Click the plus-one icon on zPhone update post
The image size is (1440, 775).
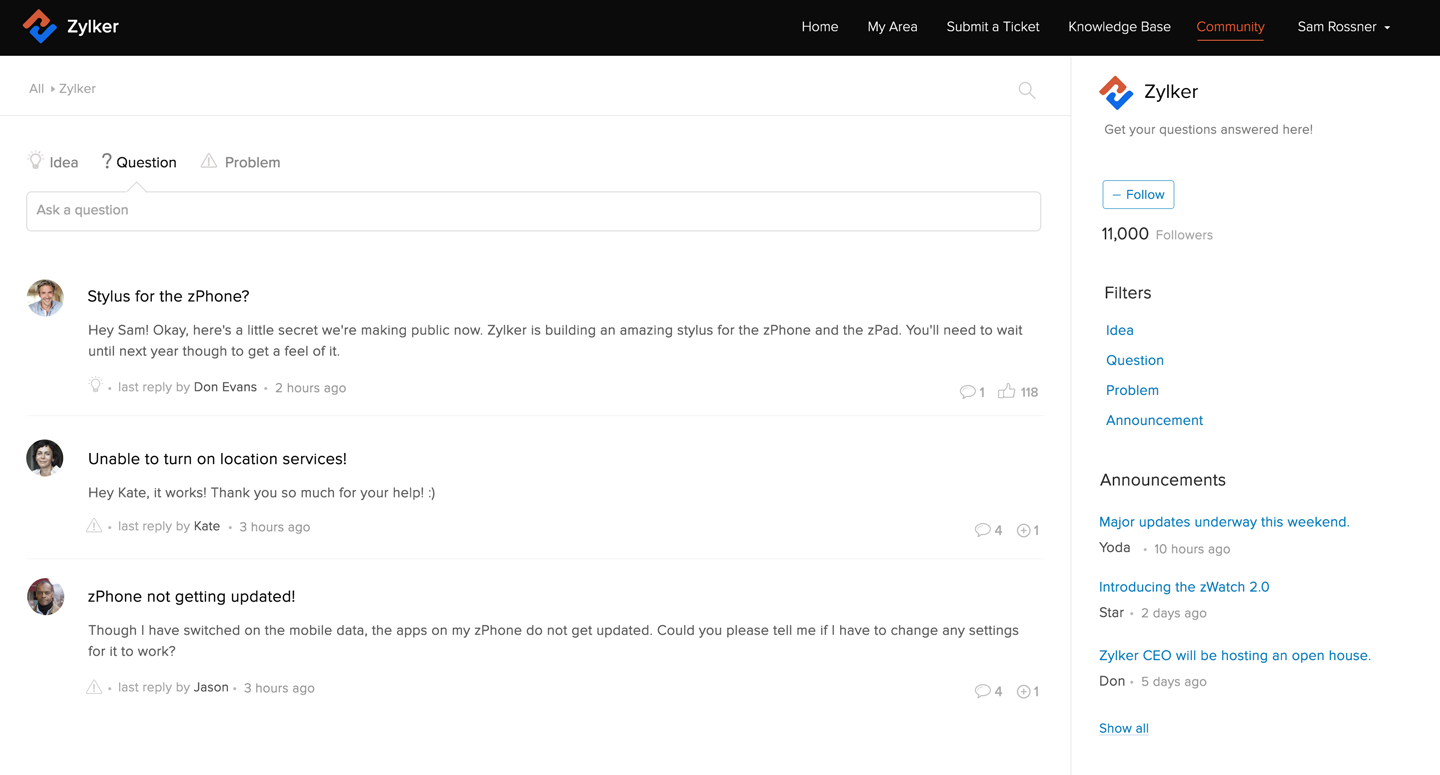1023,691
